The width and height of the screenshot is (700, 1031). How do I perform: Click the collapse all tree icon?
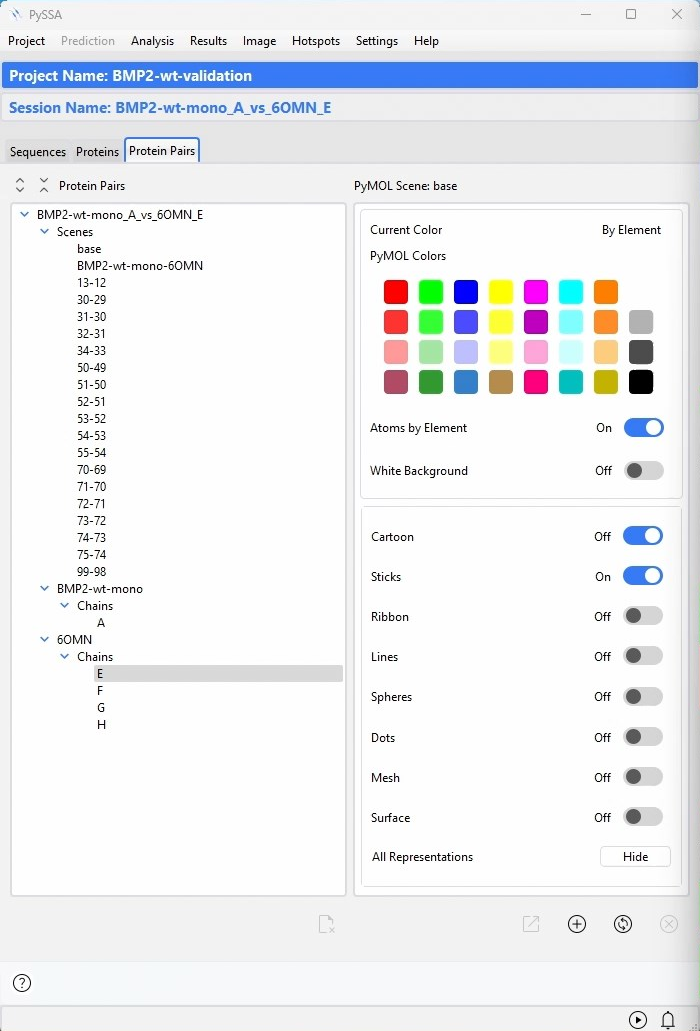pyautogui.click(x=43, y=185)
